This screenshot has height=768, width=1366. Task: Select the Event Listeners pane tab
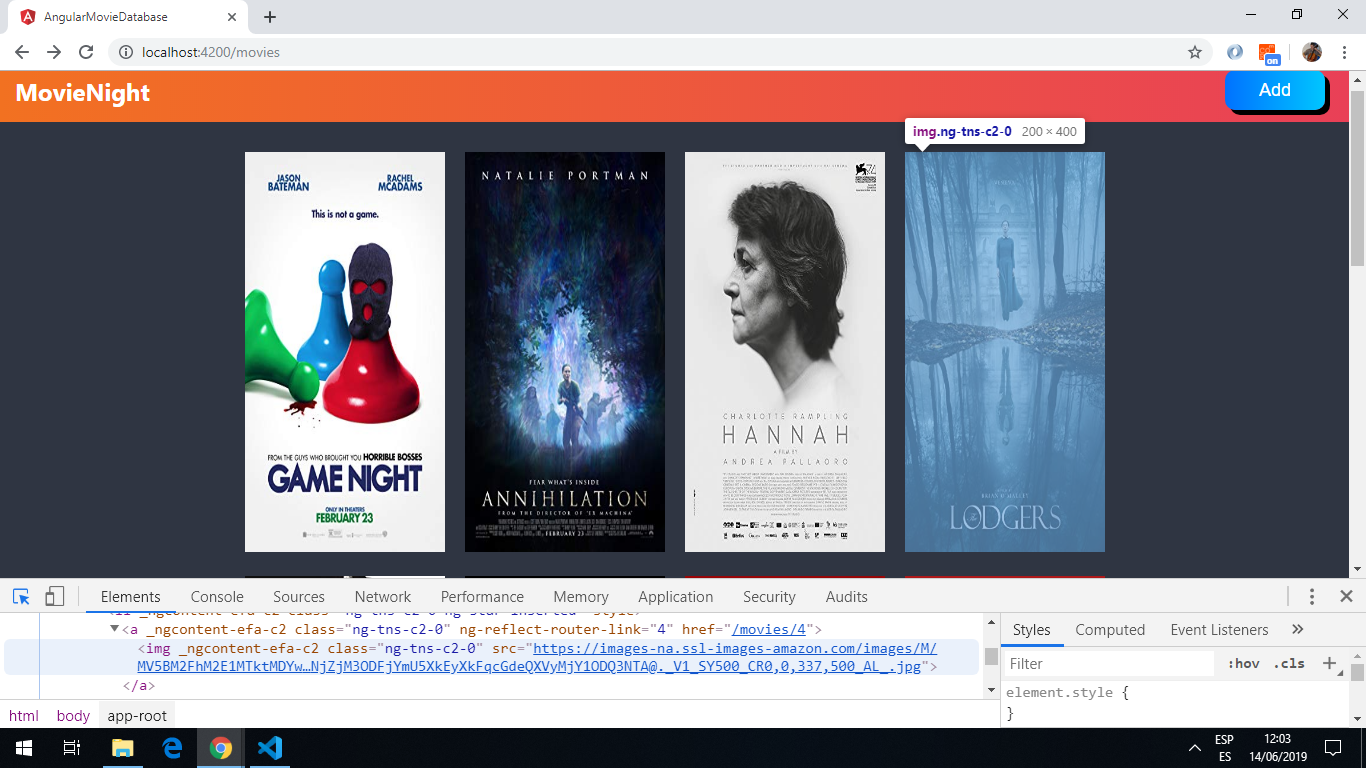(1219, 630)
